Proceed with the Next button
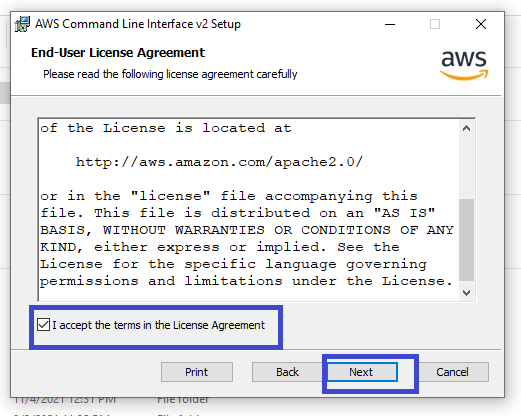The width and height of the screenshot is (521, 416). click(362, 372)
